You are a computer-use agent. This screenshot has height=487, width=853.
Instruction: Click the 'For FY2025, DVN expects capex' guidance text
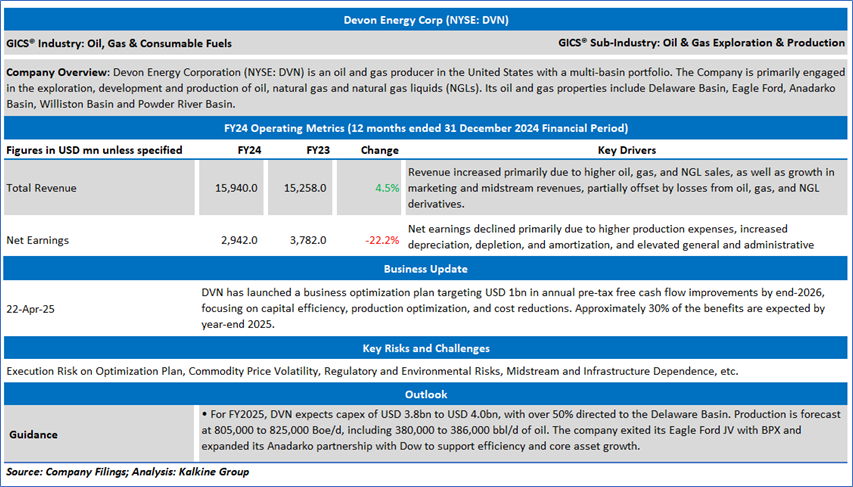(x=521, y=430)
